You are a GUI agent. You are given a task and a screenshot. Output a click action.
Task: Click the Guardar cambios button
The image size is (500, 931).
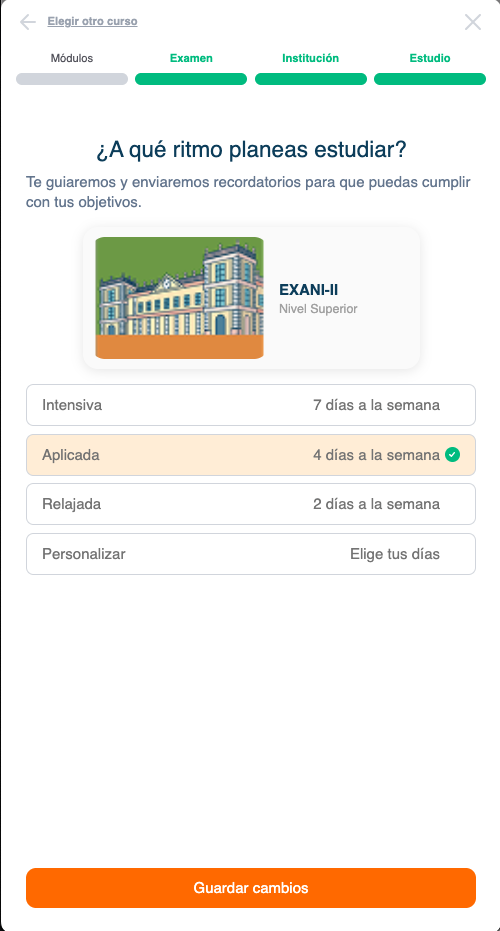point(251,888)
